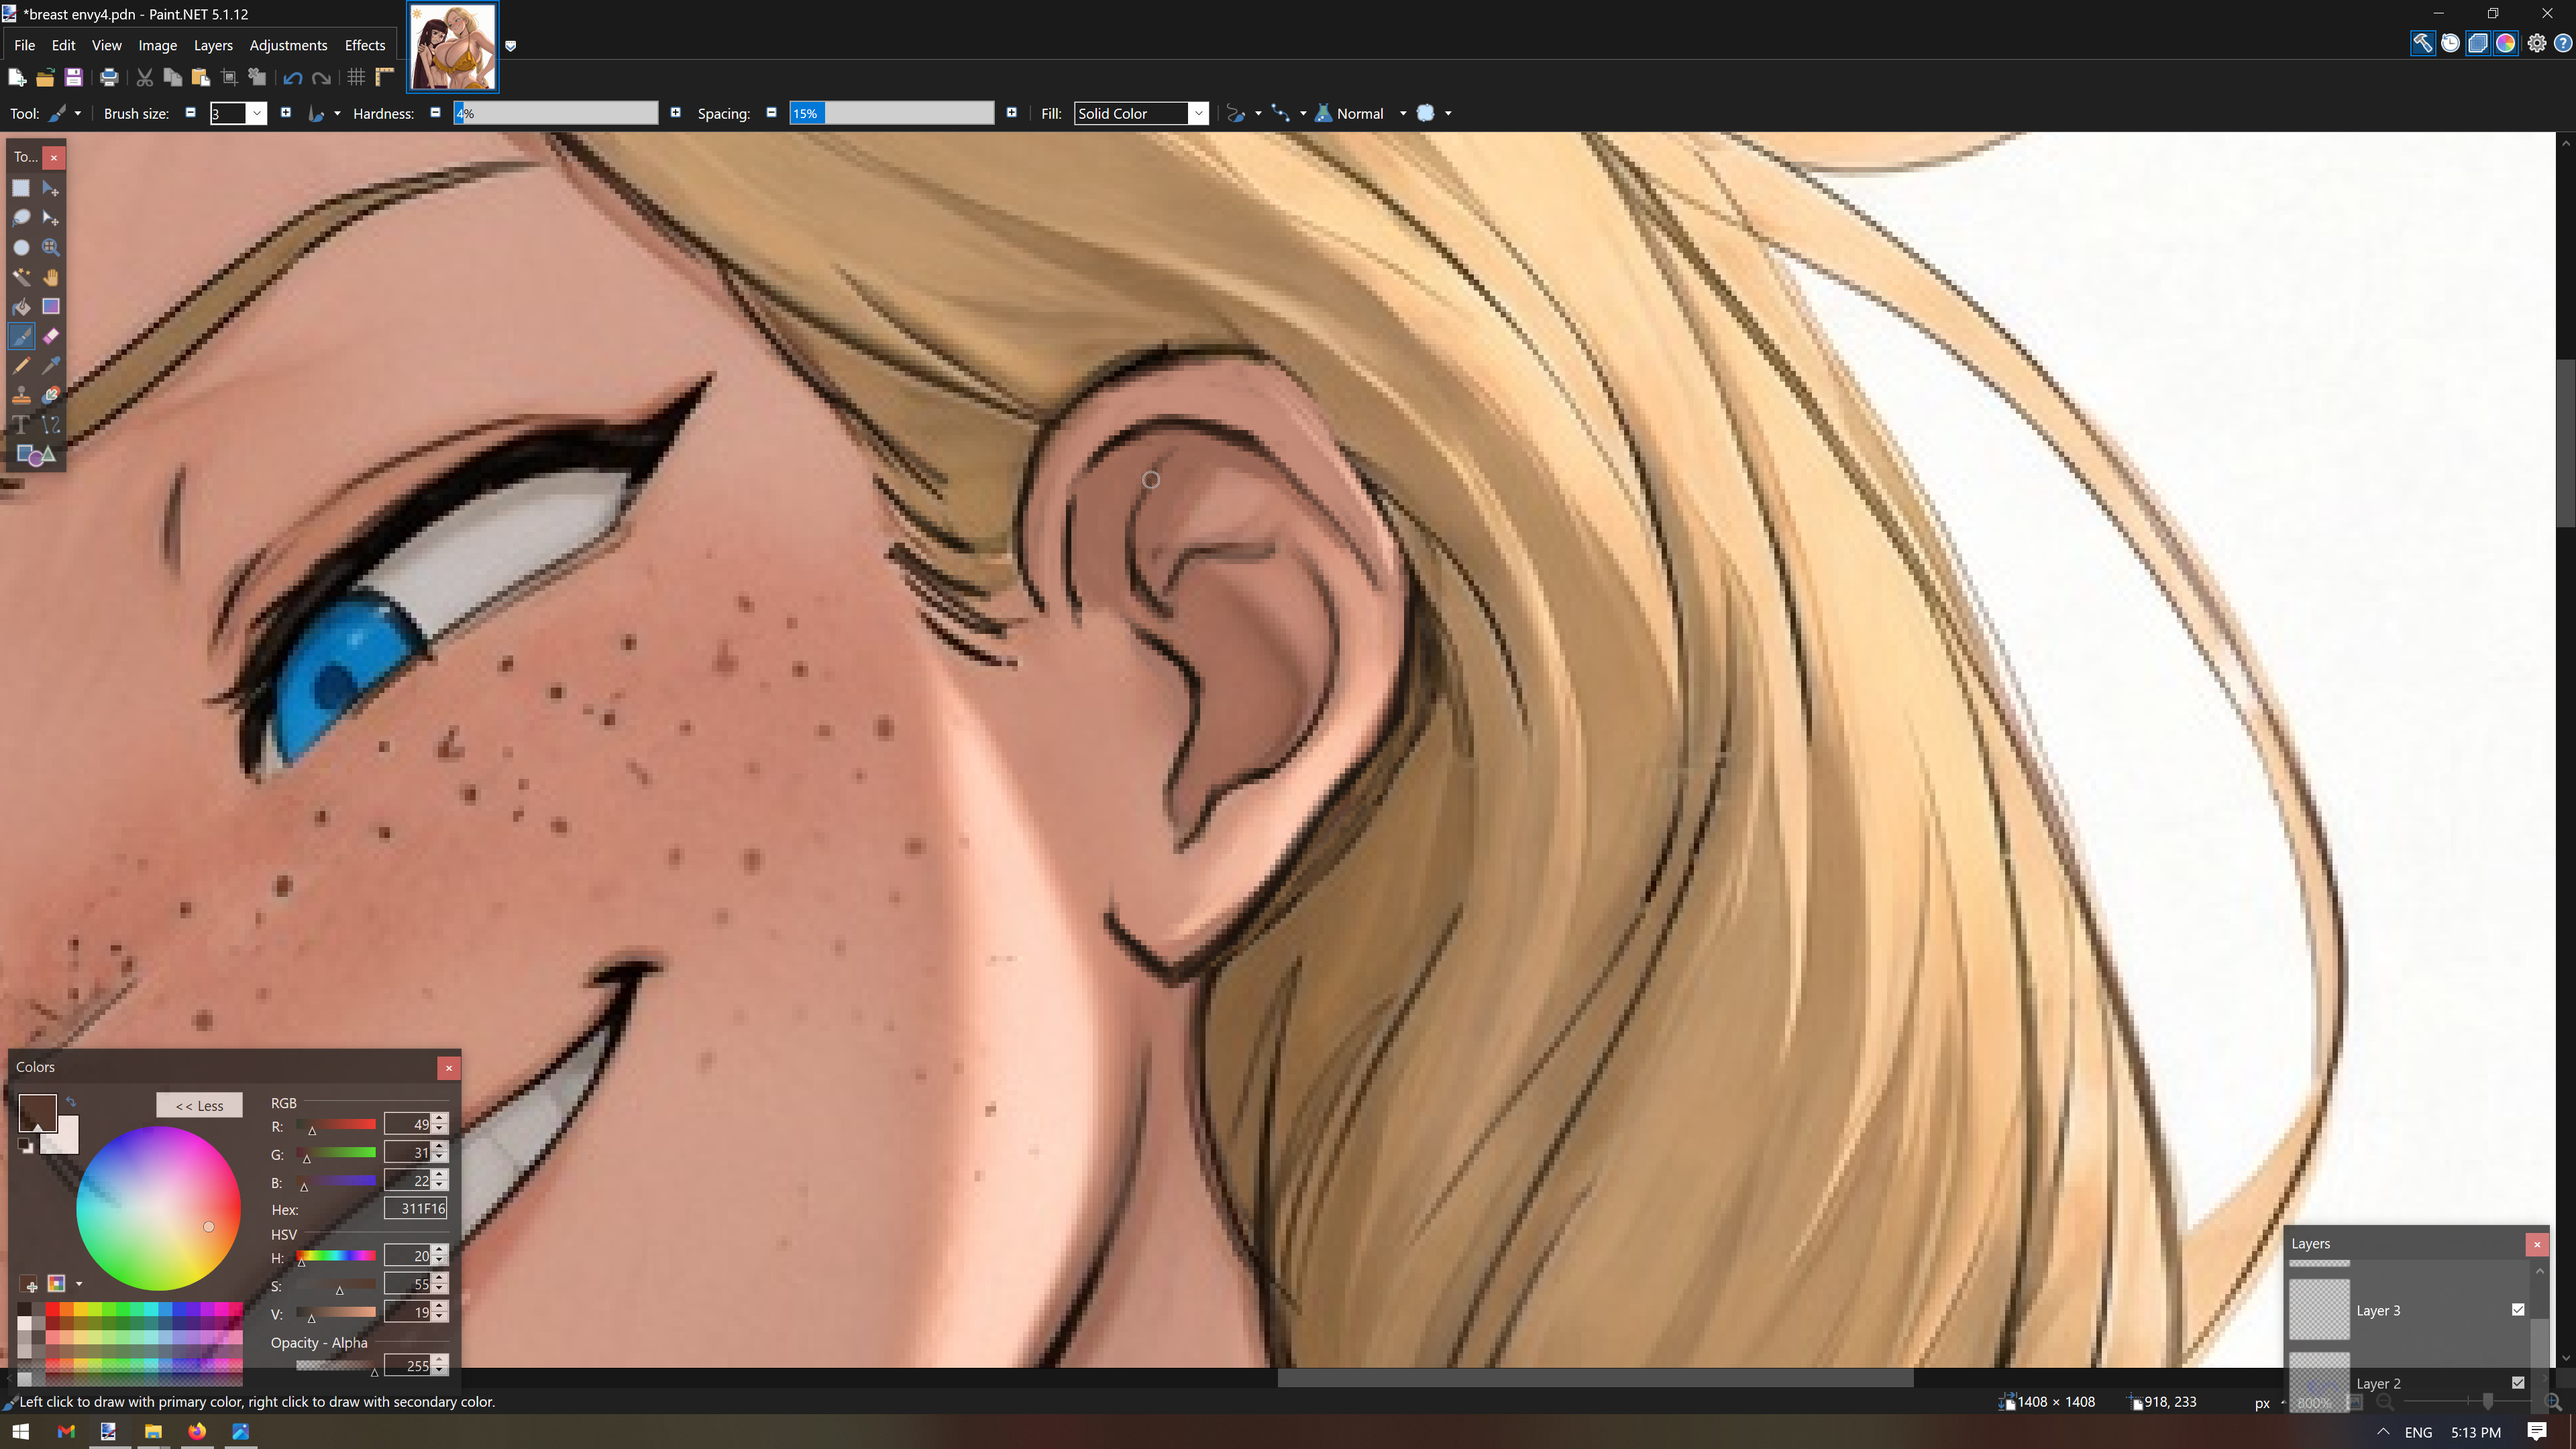
Task: Choose the Gradient tool
Action: (x=51, y=307)
